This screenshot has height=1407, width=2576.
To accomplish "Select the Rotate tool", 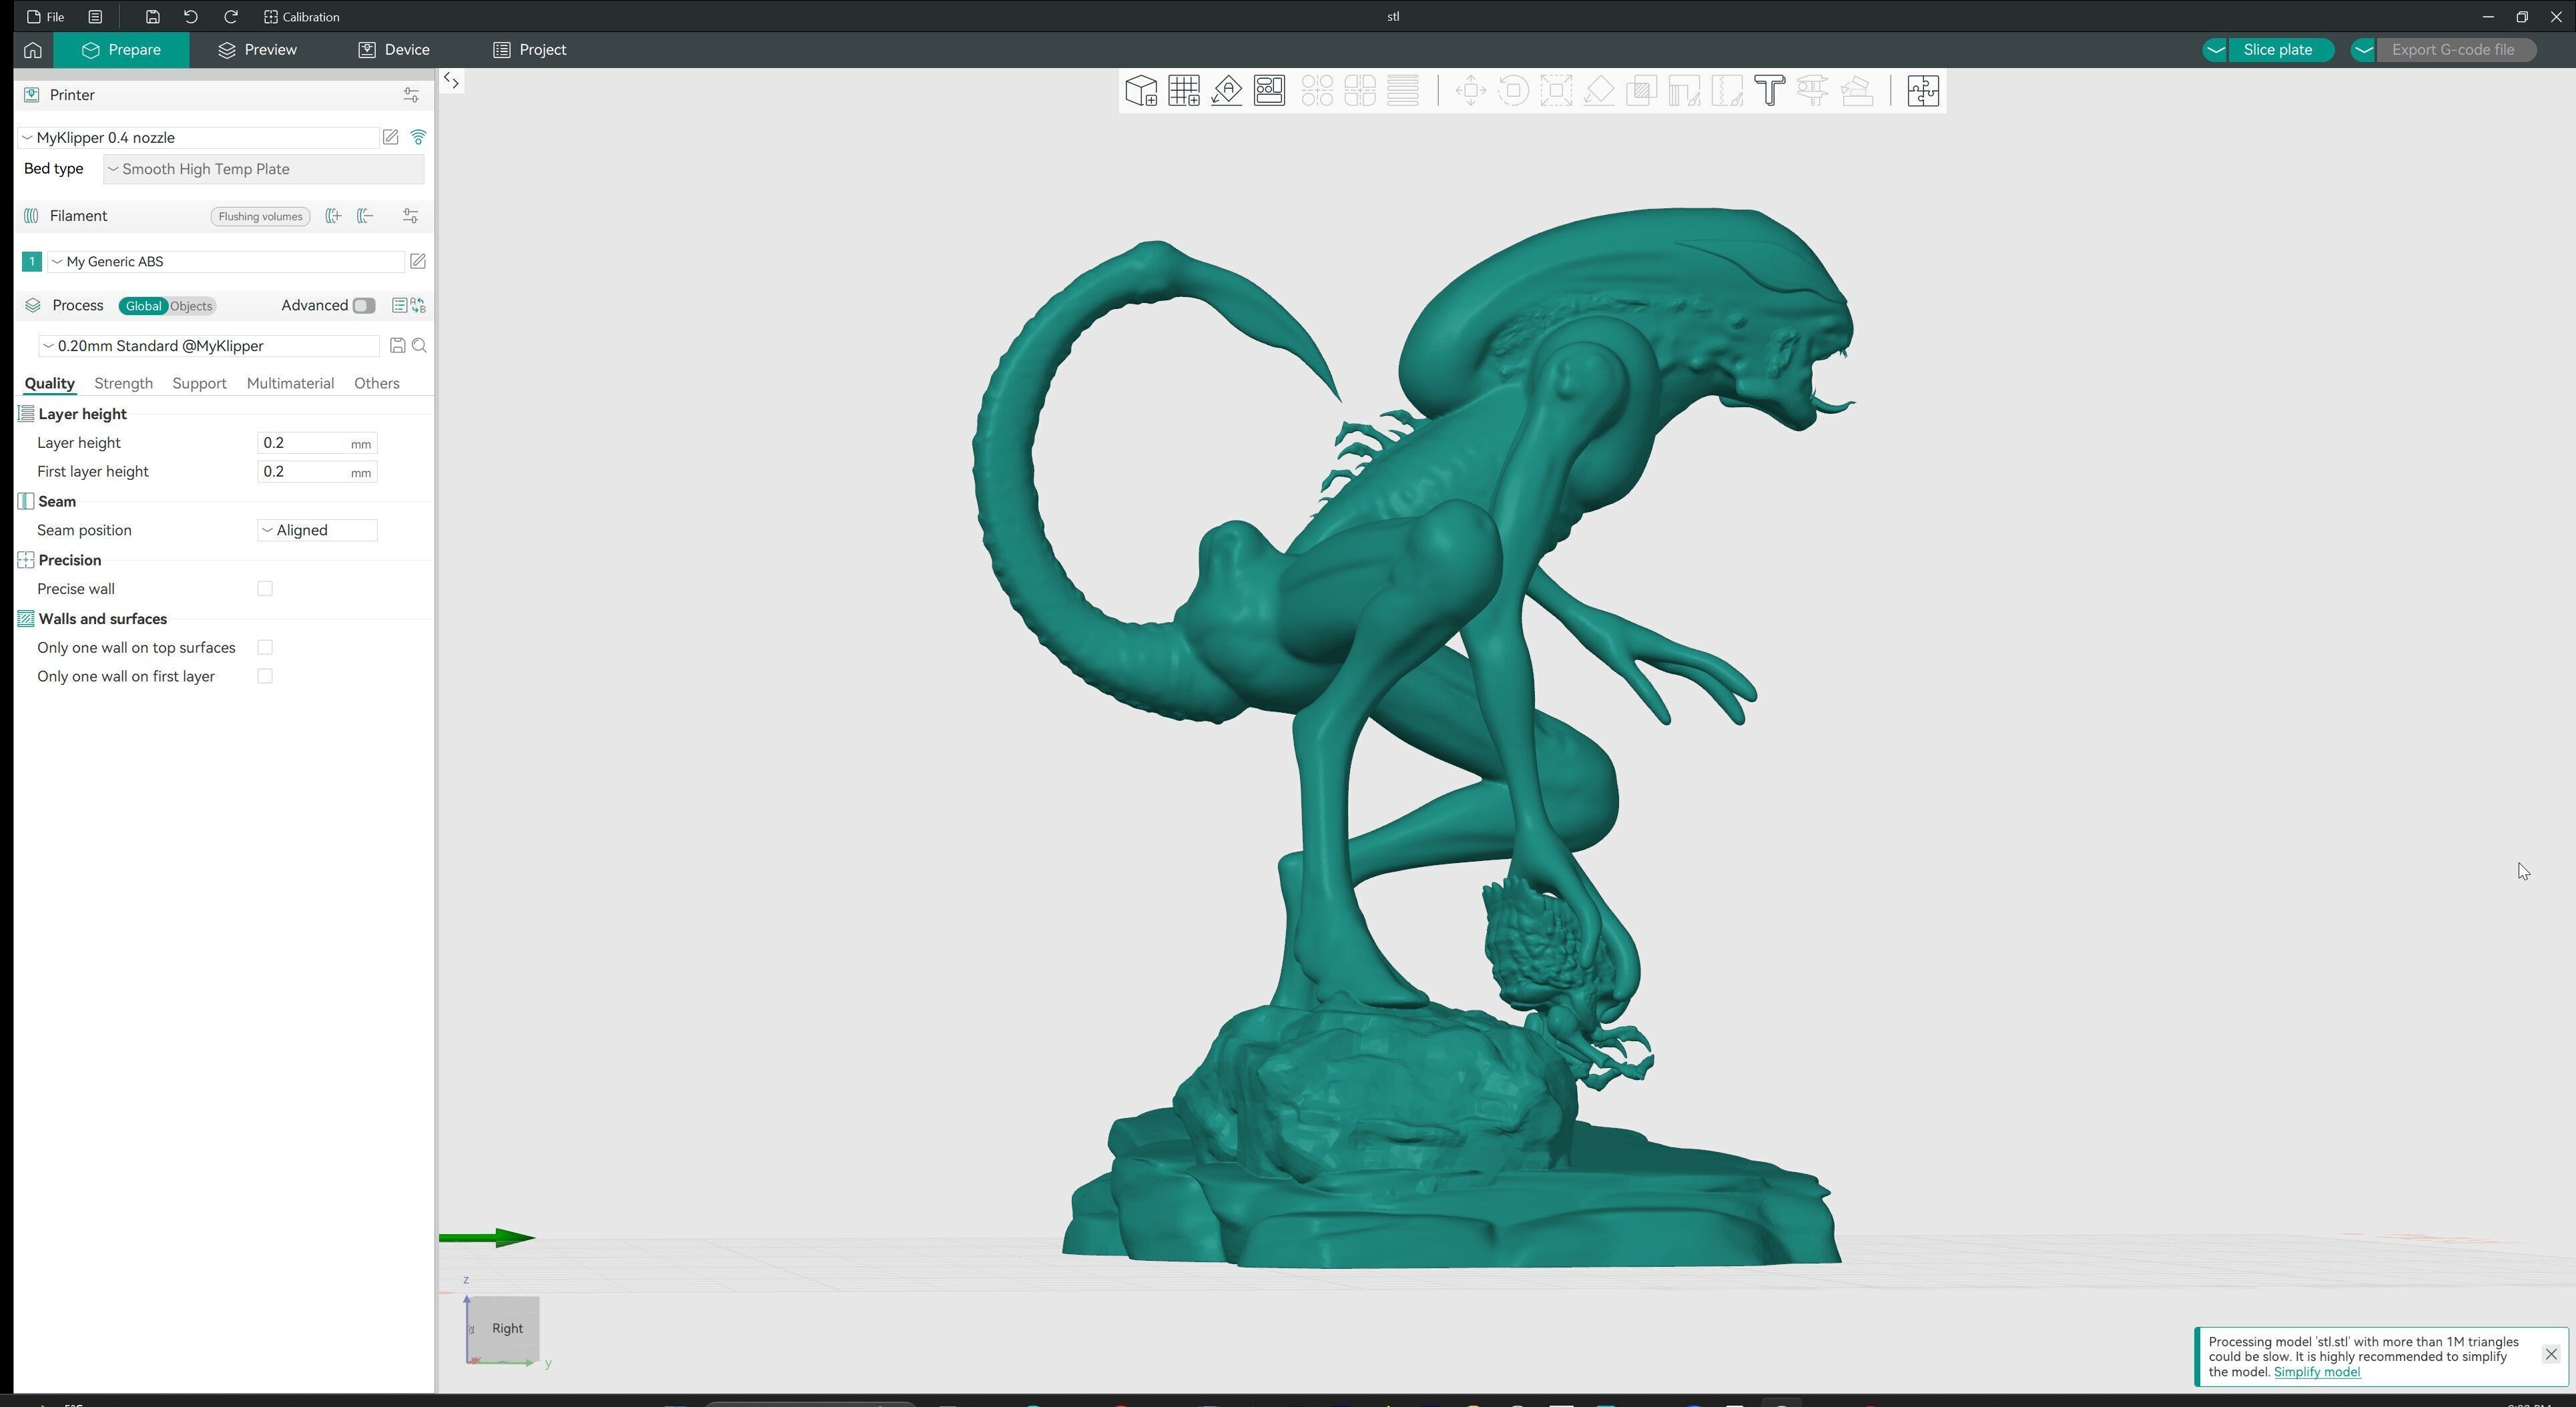I will pyautogui.click(x=1514, y=91).
